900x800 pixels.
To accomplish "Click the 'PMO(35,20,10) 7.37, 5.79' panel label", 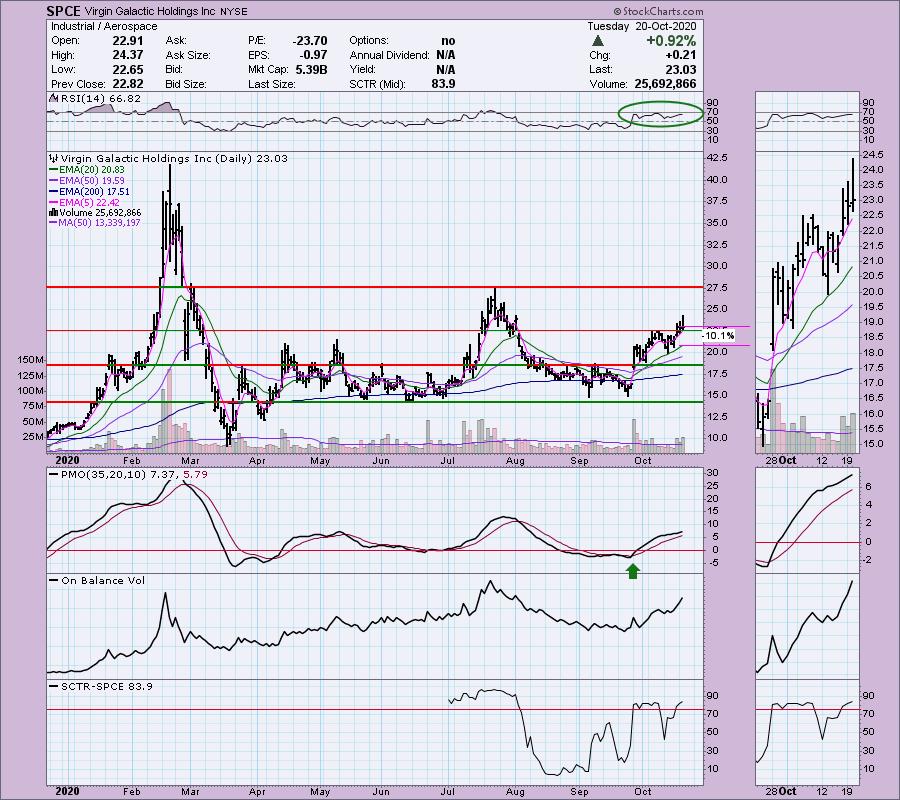I will [134, 475].
